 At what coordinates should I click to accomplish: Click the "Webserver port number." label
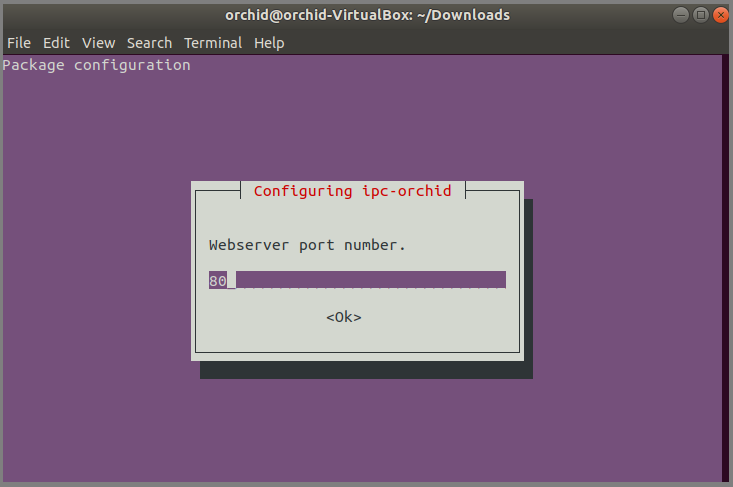tap(307, 245)
